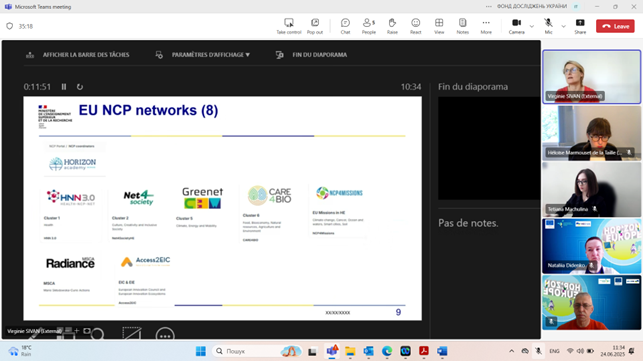The height and width of the screenshot is (361, 643).
Task: Open weather widget showing 18°C Rain
Action: click(21, 351)
